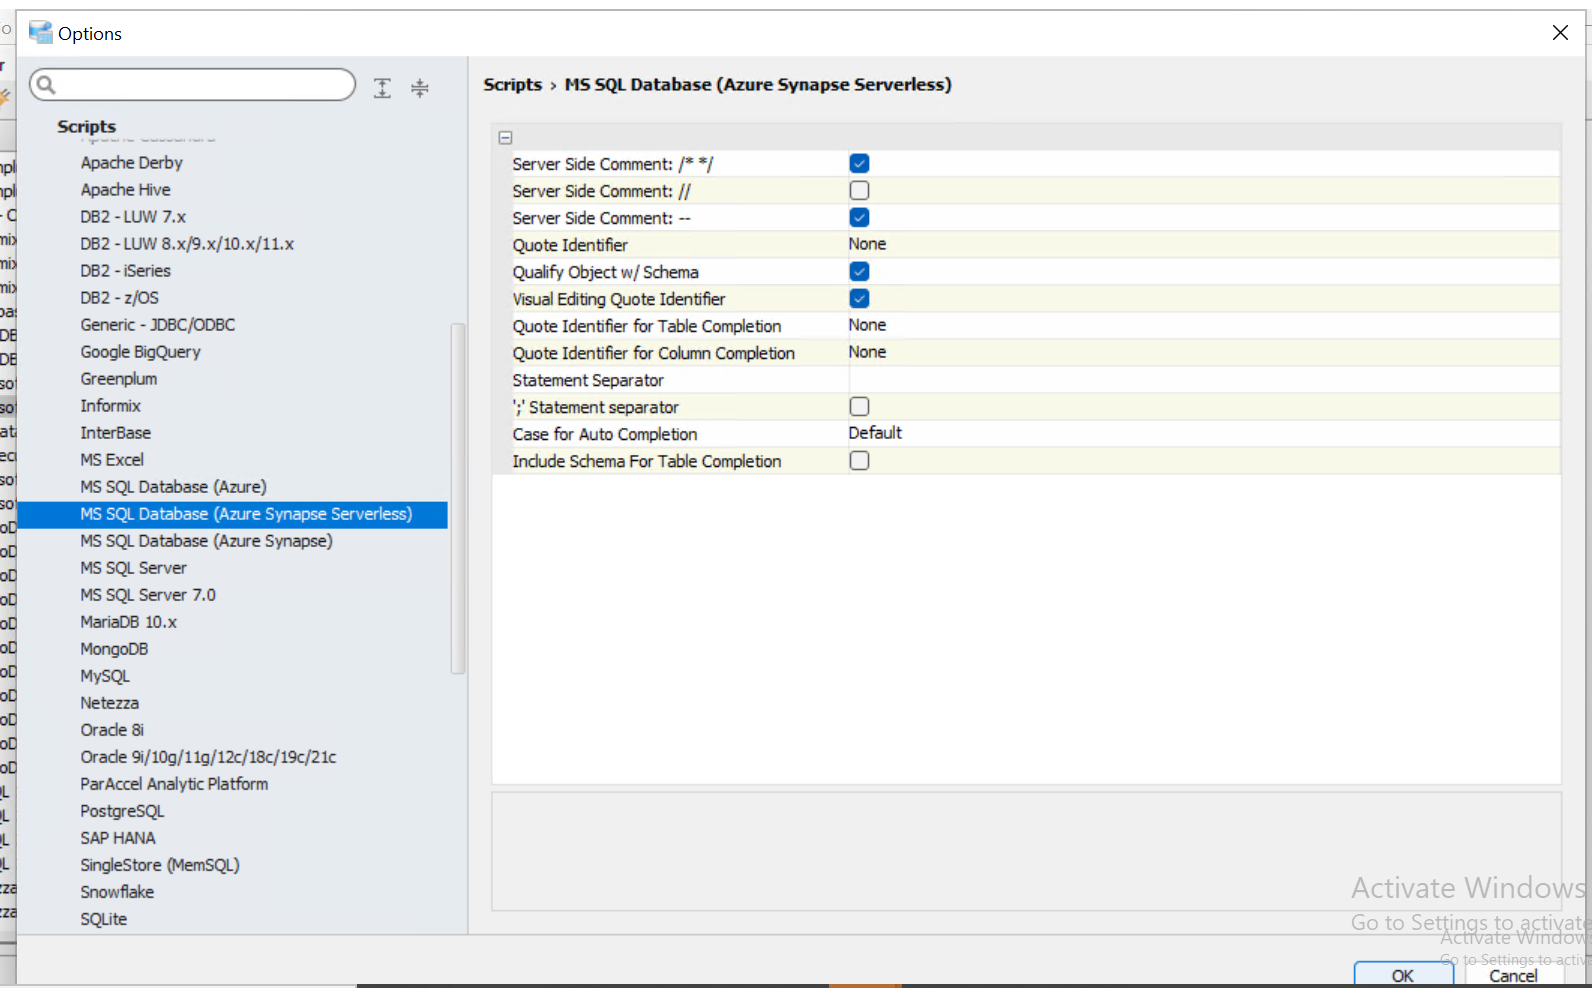This screenshot has width=1592, height=988.
Task: Select Apache Derby in the tree
Action: (132, 163)
